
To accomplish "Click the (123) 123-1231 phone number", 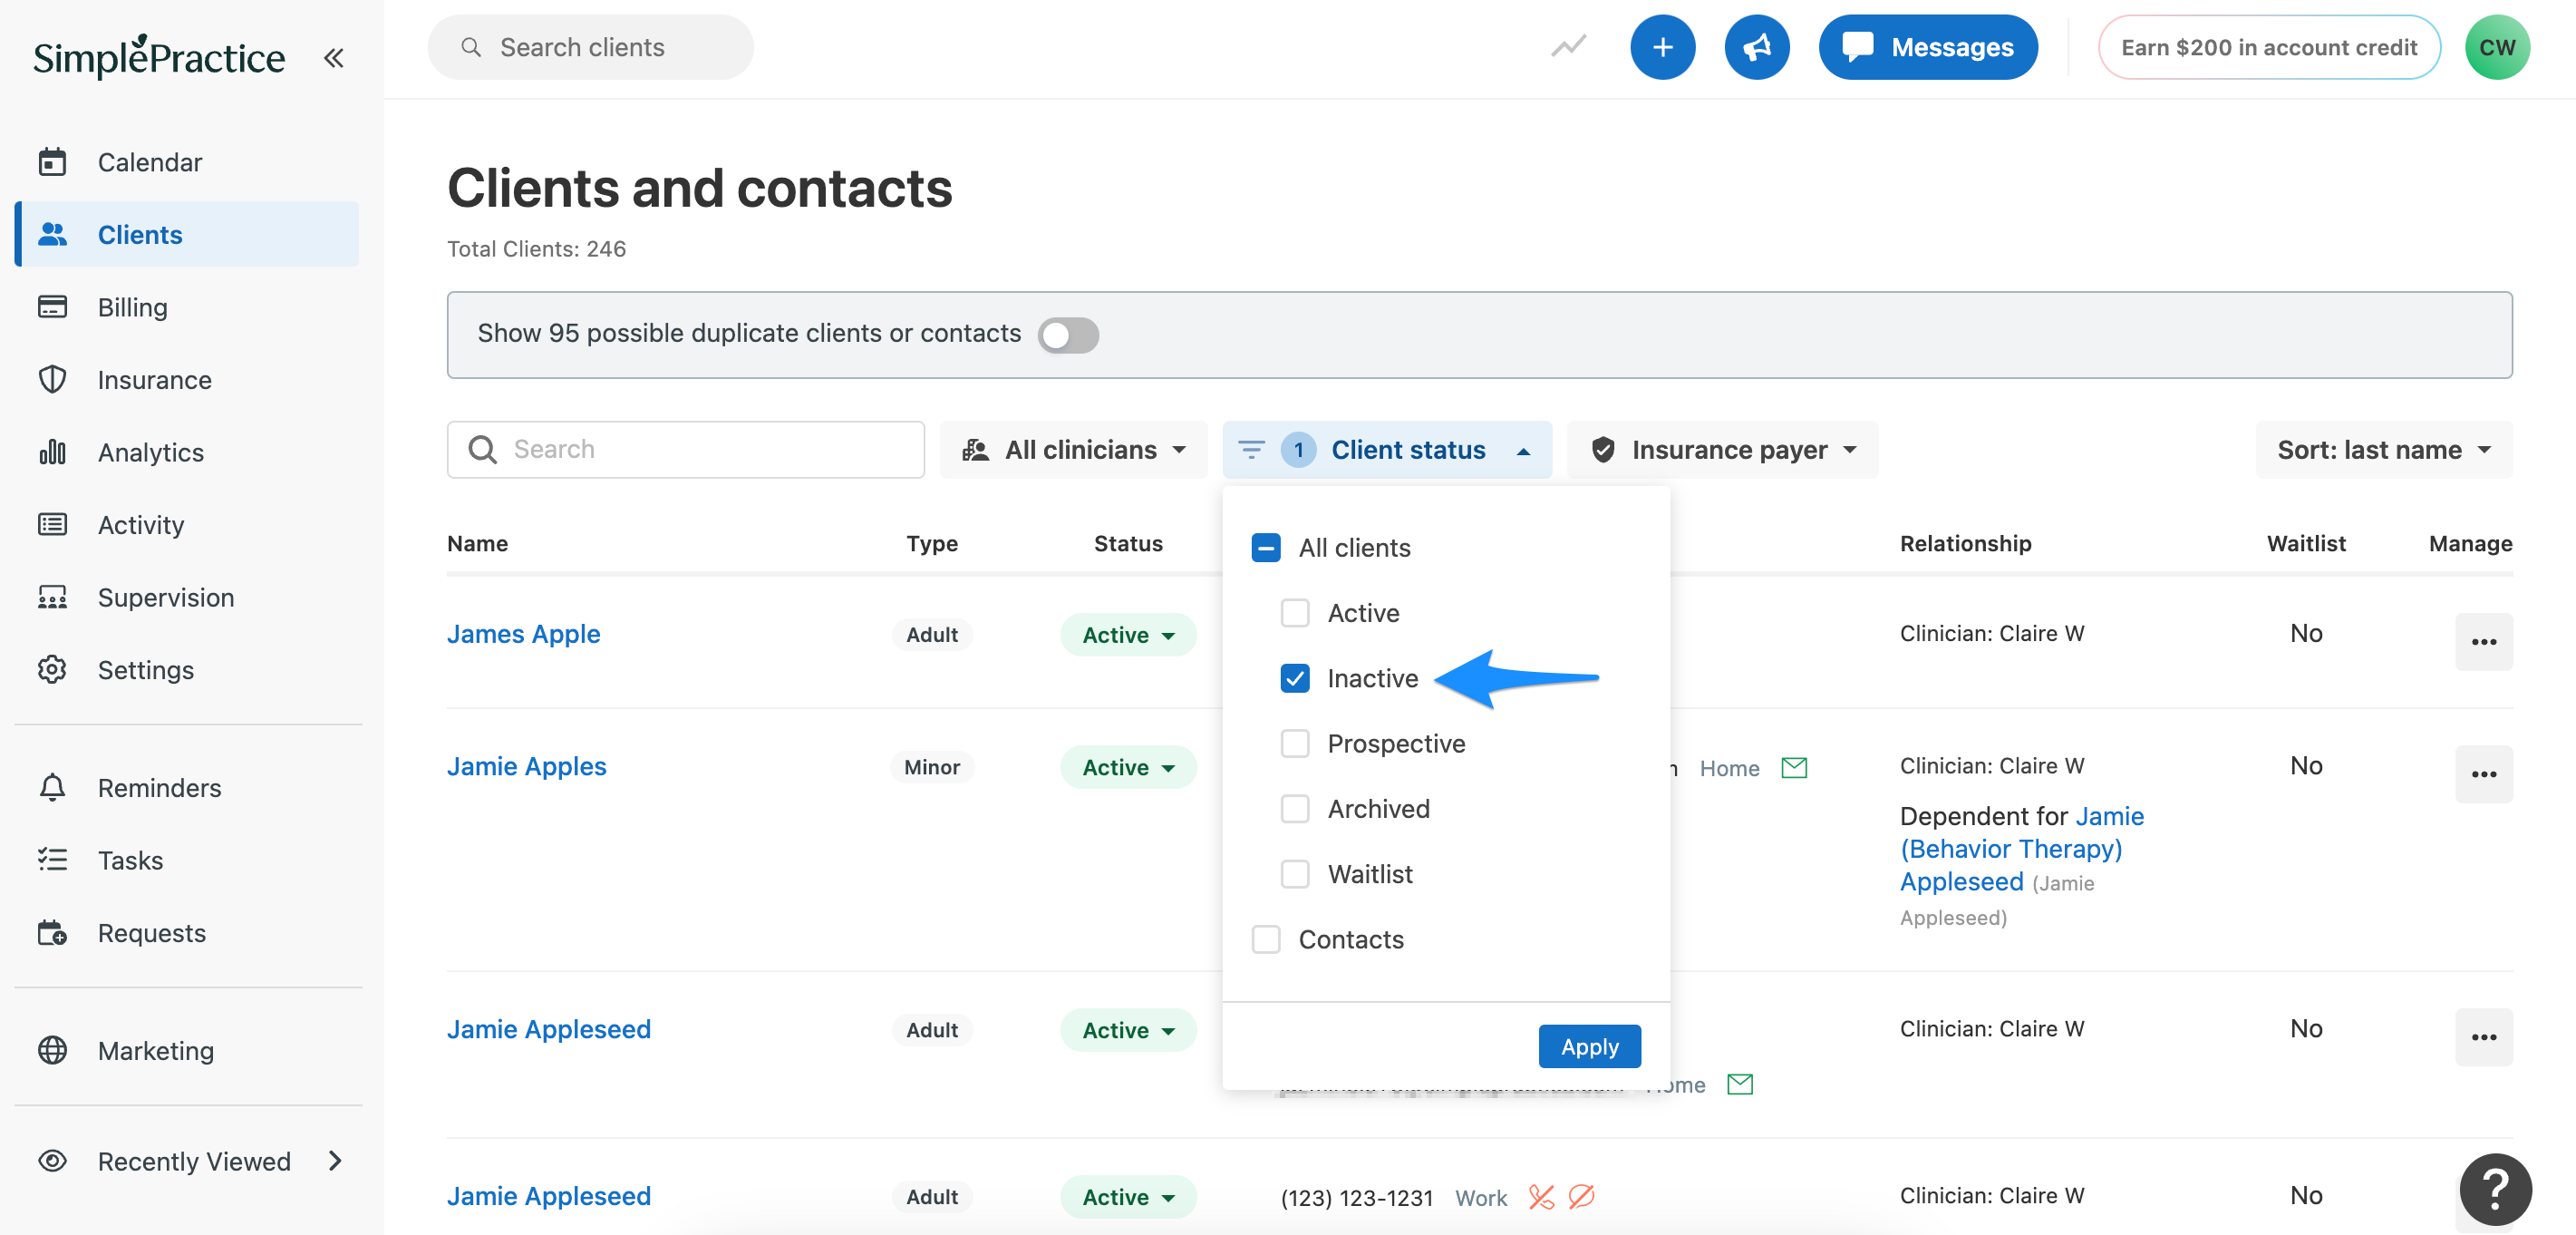I will 1356,1198.
